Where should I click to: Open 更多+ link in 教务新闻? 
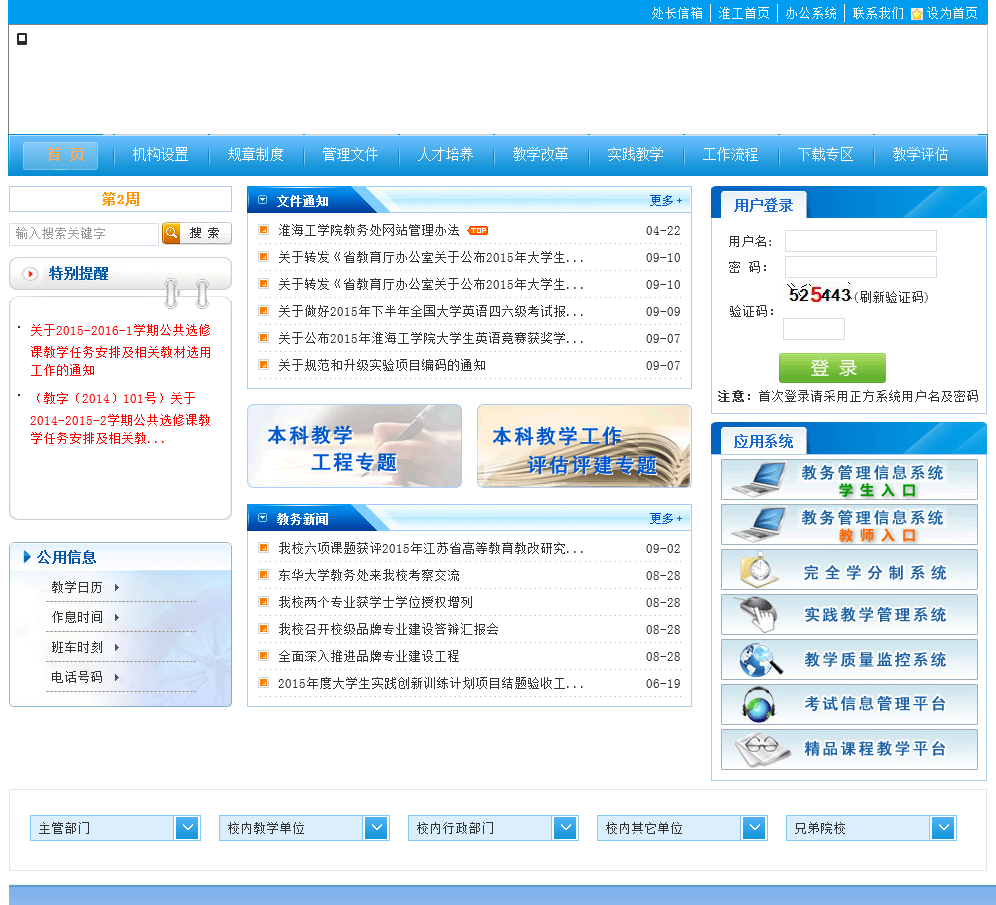[665, 519]
